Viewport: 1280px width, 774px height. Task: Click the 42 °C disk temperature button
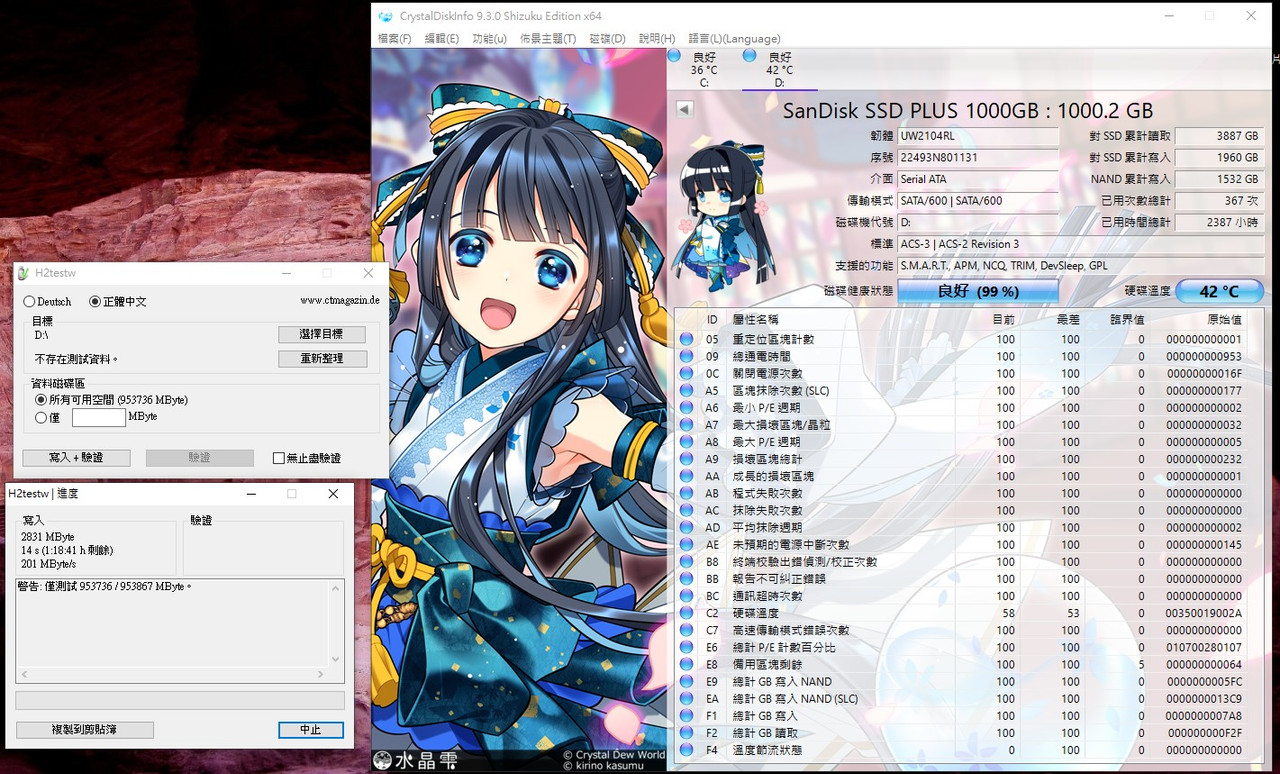(x=1219, y=292)
